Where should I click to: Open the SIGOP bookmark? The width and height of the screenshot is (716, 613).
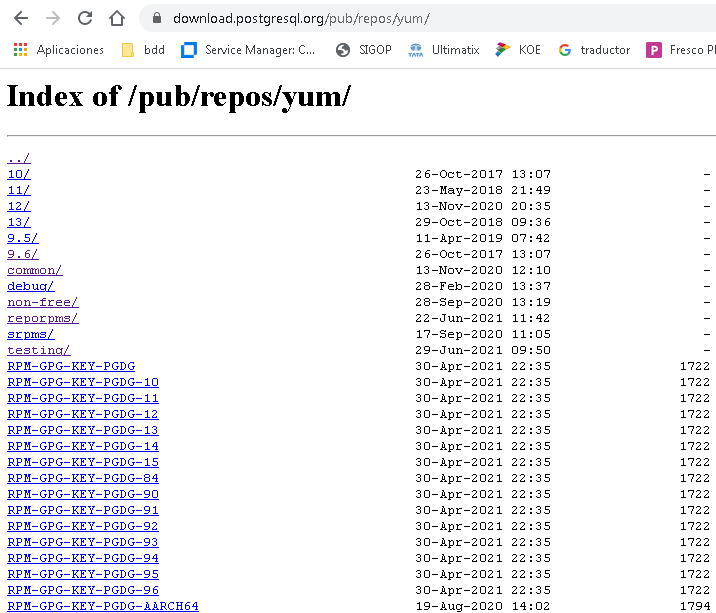click(x=364, y=49)
